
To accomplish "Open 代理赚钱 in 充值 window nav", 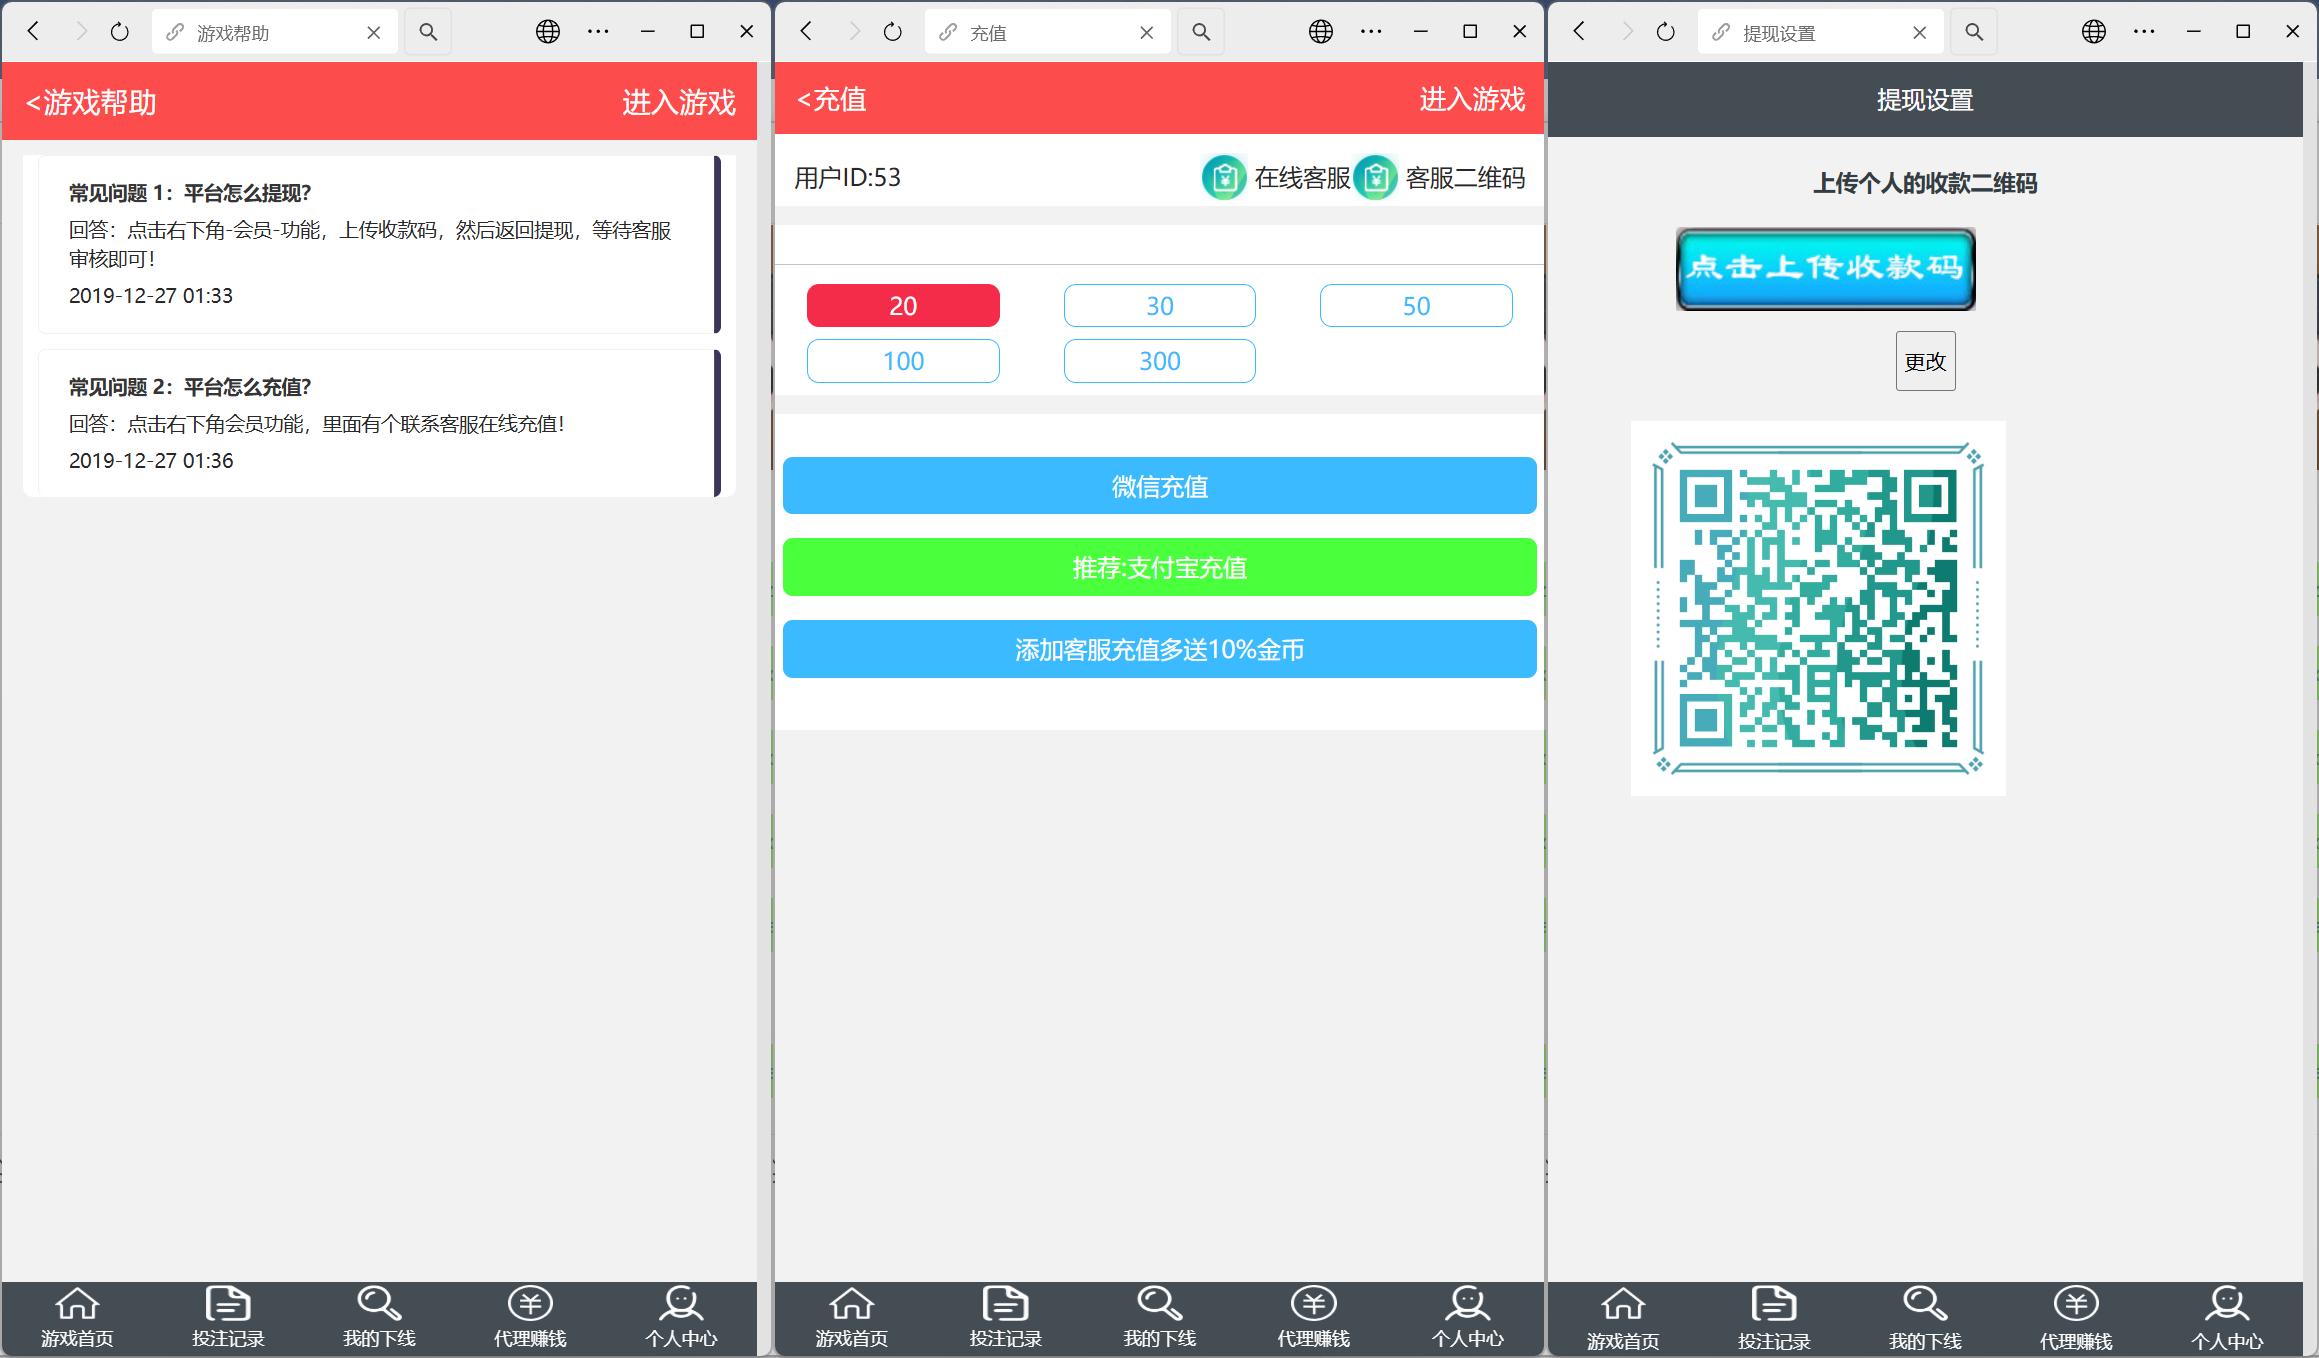I will [x=1313, y=1319].
